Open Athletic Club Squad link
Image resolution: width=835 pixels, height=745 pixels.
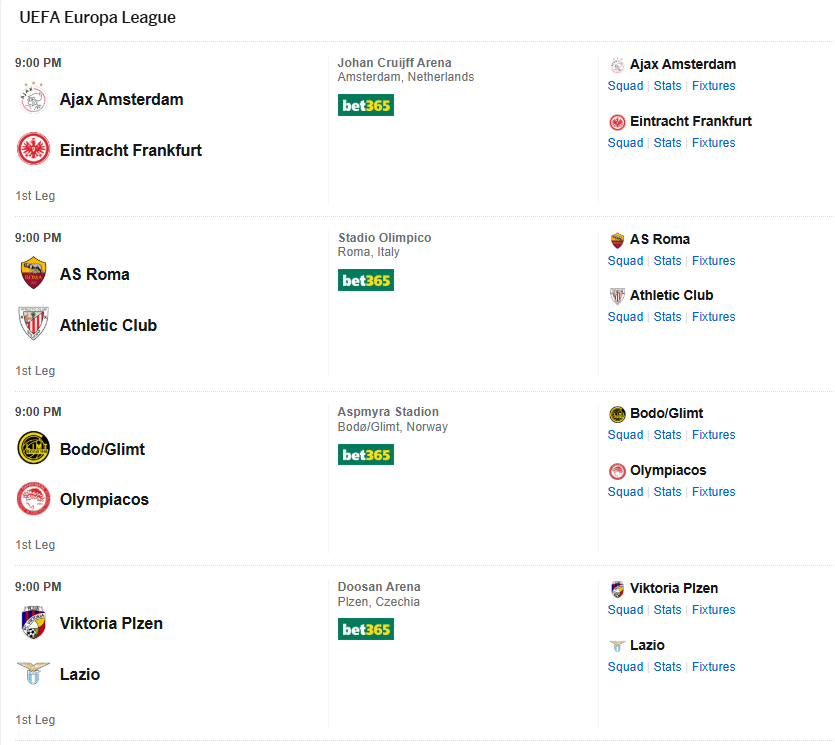(x=625, y=317)
